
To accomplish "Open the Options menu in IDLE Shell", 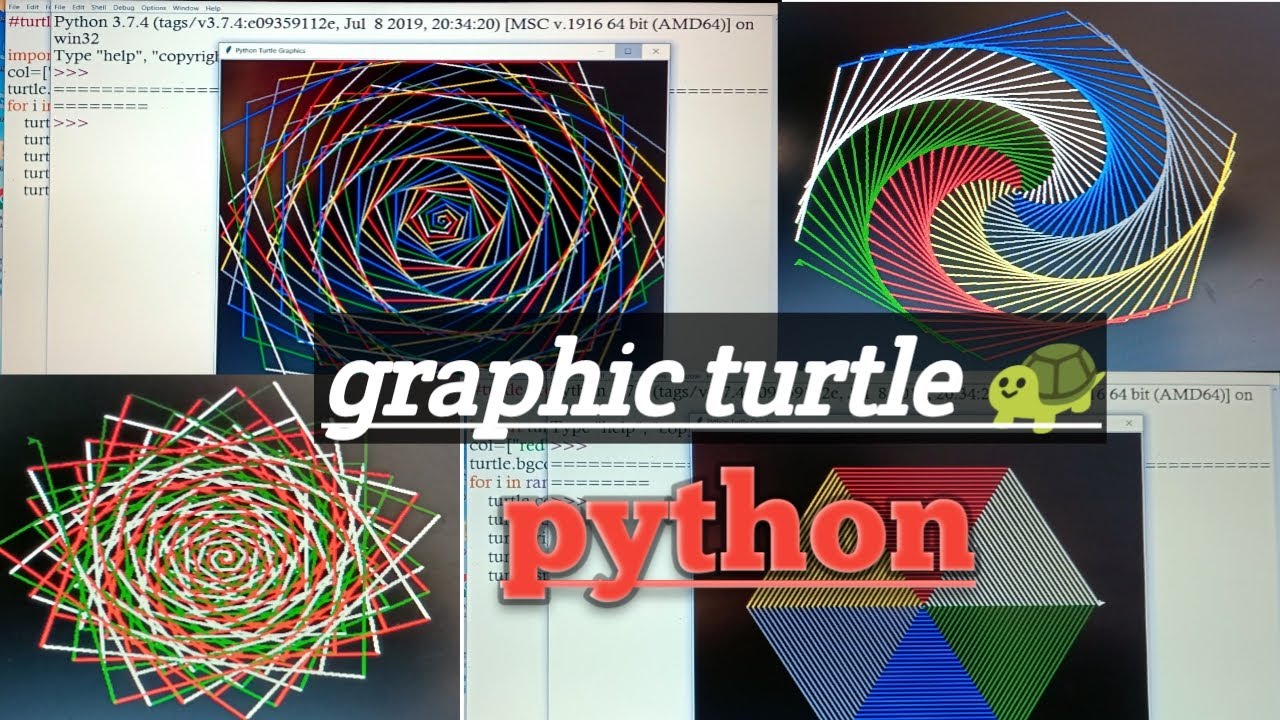I will click(x=153, y=8).
